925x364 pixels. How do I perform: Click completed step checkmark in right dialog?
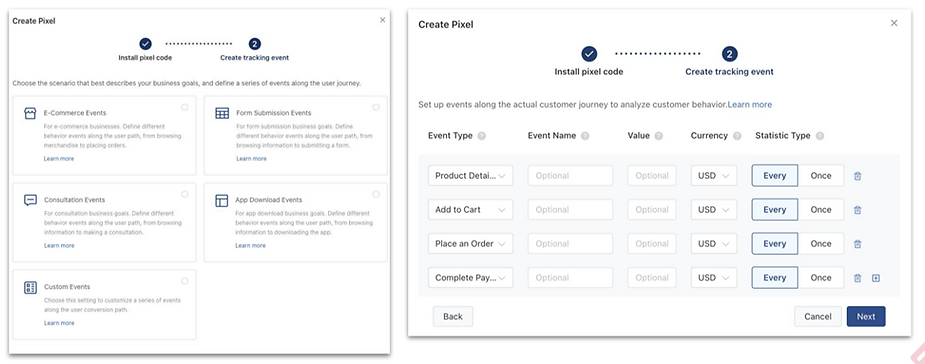tap(589, 54)
